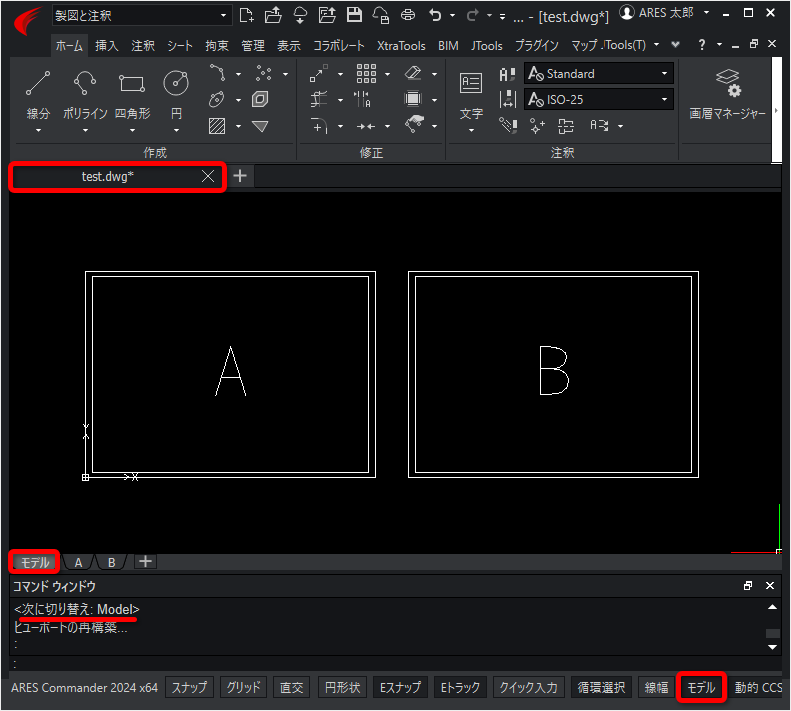The image size is (791, 711).
Task: Switch to the 表示 ribbon tab
Action: [289, 46]
